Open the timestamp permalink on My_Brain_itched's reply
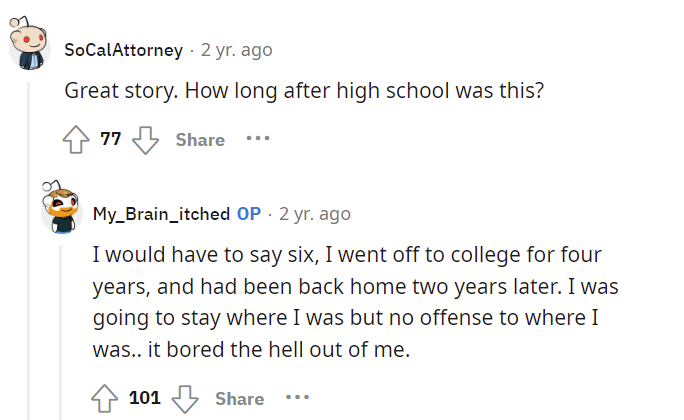This screenshot has height=420, width=684. pos(315,214)
